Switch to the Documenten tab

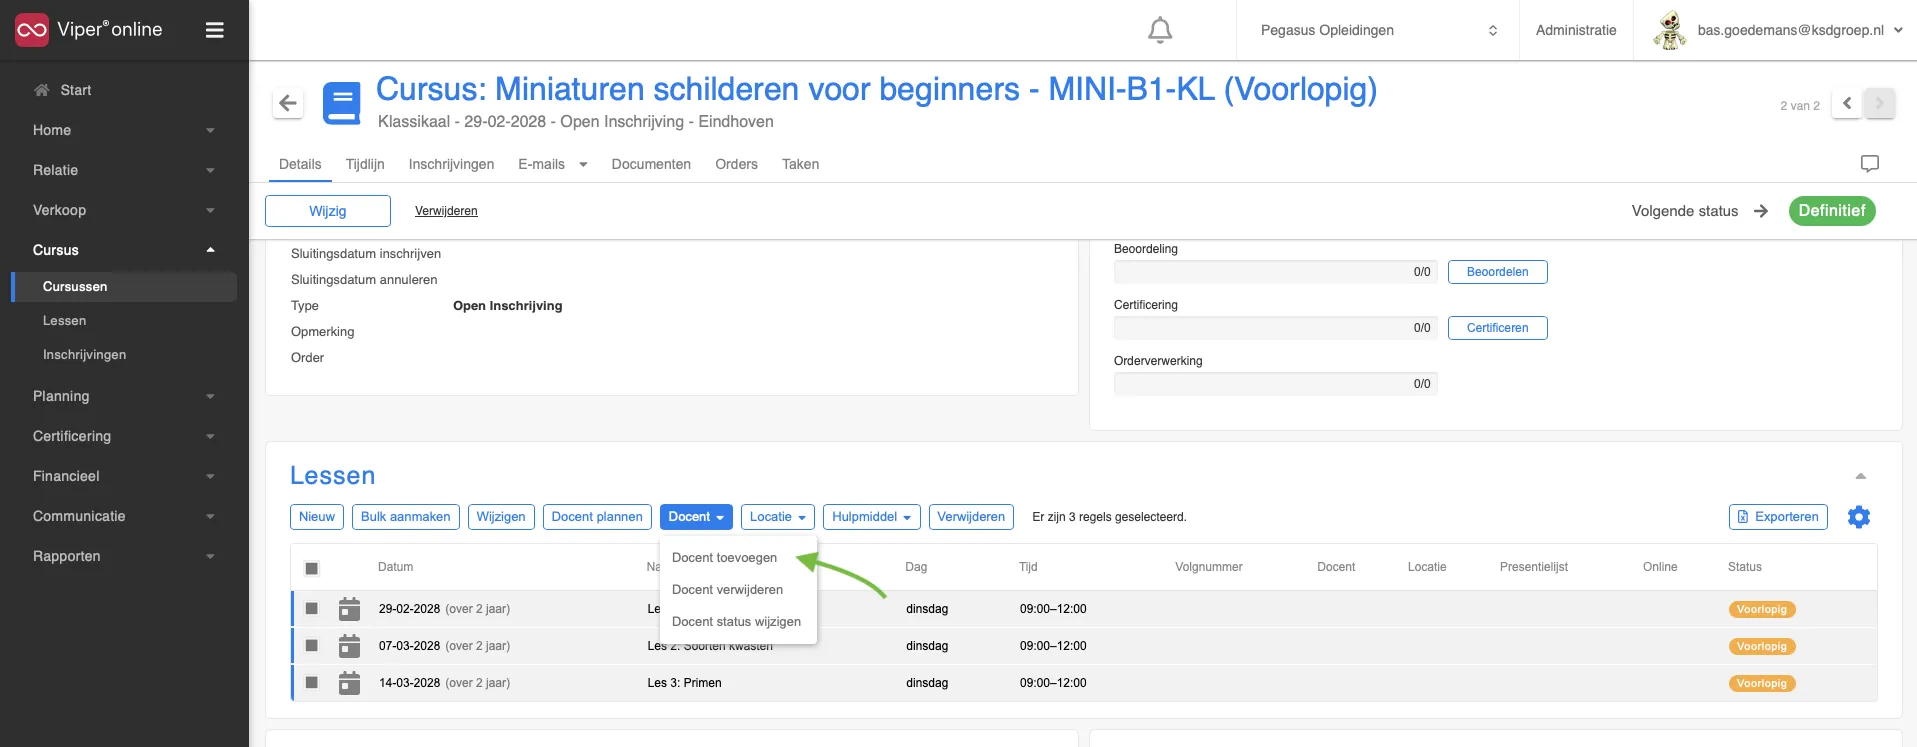point(651,164)
